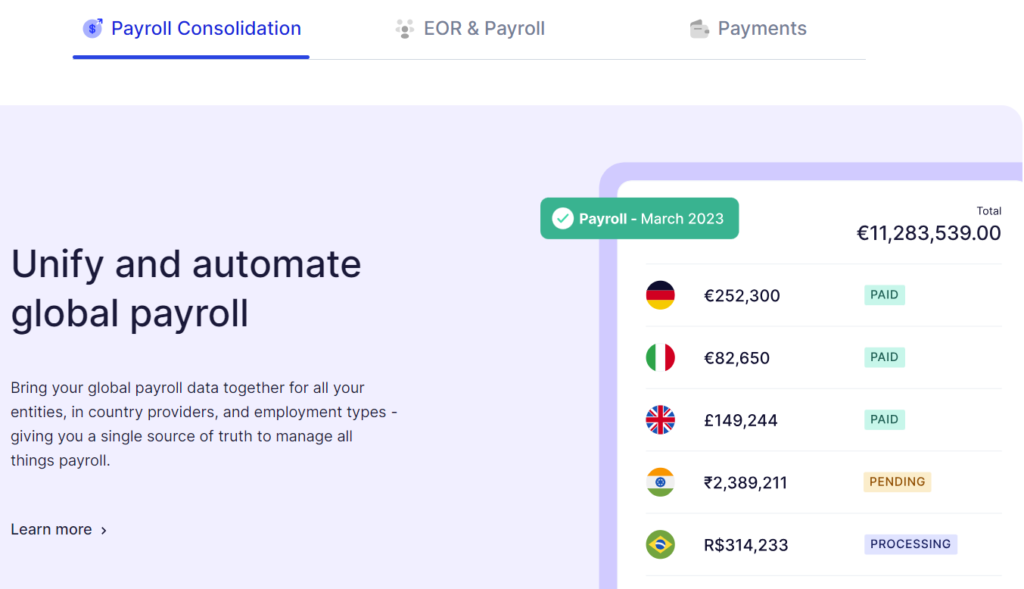Click the Brazil flag icon
The width and height of the screenshot is (1024, 589).
point(660,545)
